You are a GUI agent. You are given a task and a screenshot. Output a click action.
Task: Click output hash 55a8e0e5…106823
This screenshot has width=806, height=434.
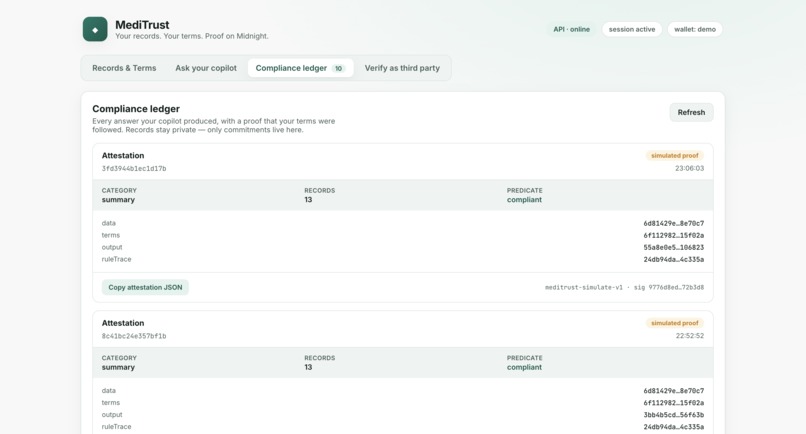[673, 247]
